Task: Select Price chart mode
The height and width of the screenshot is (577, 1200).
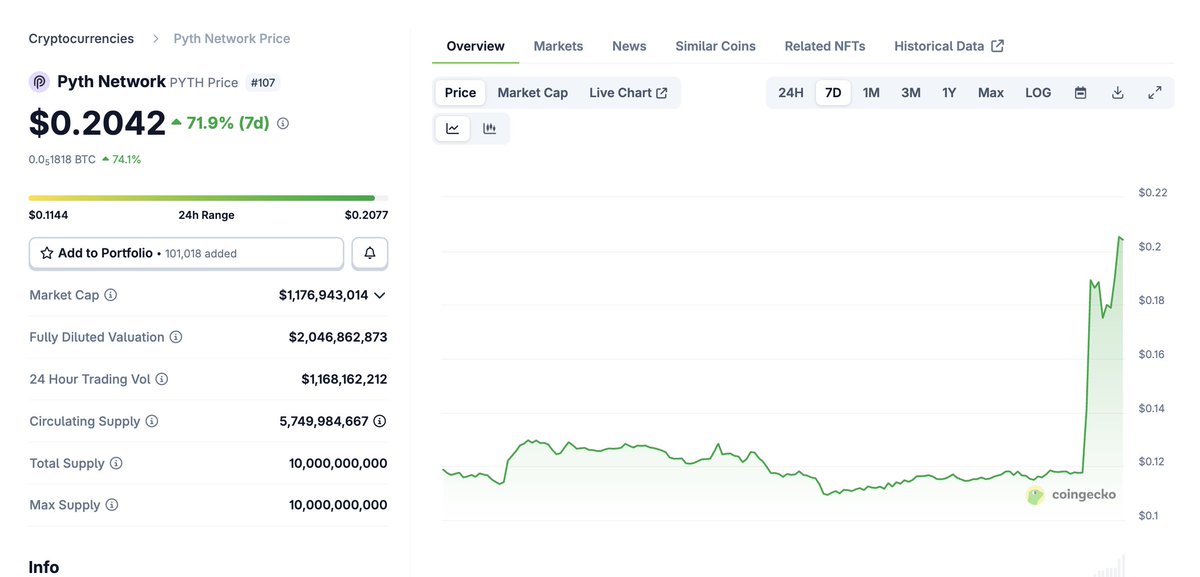Action: click(460, 92)
